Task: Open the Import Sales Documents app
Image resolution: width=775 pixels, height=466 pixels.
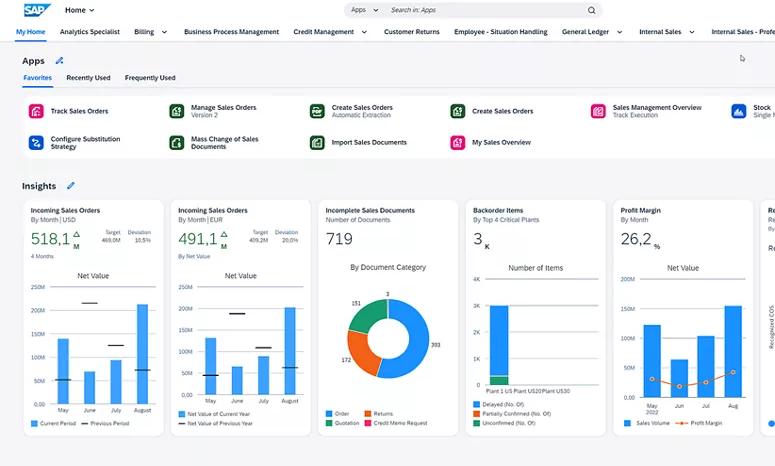Action: click(368, 143)
